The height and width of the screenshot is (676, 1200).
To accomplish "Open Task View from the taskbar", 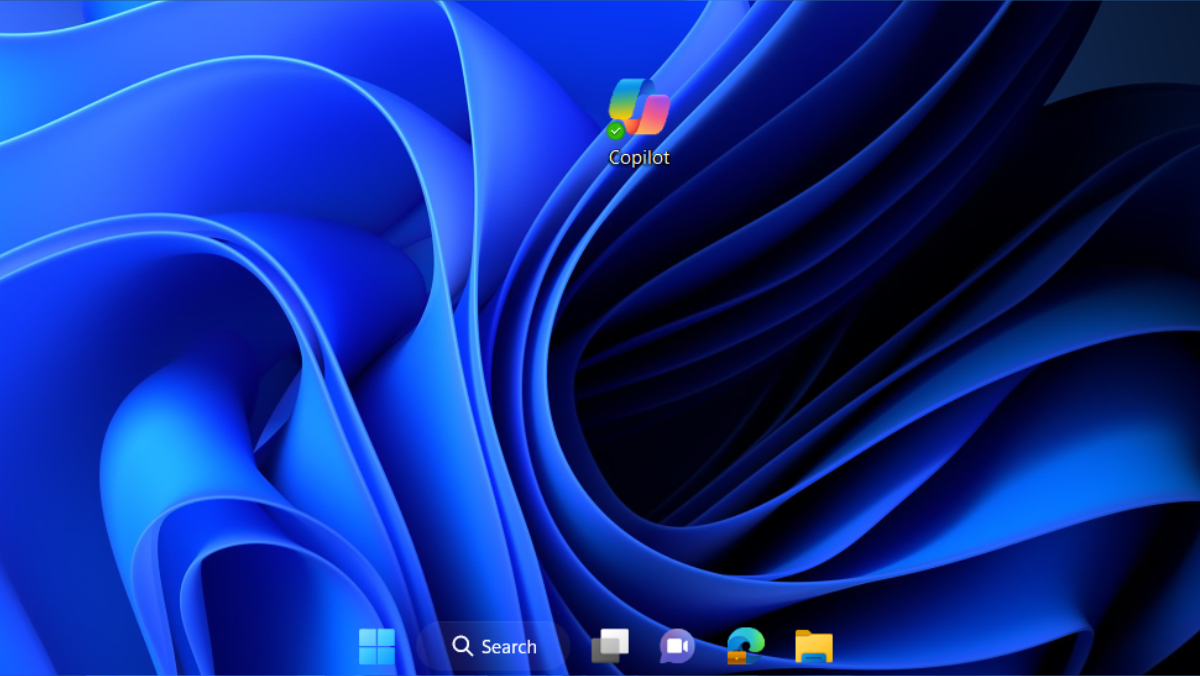I will point(610,646).
